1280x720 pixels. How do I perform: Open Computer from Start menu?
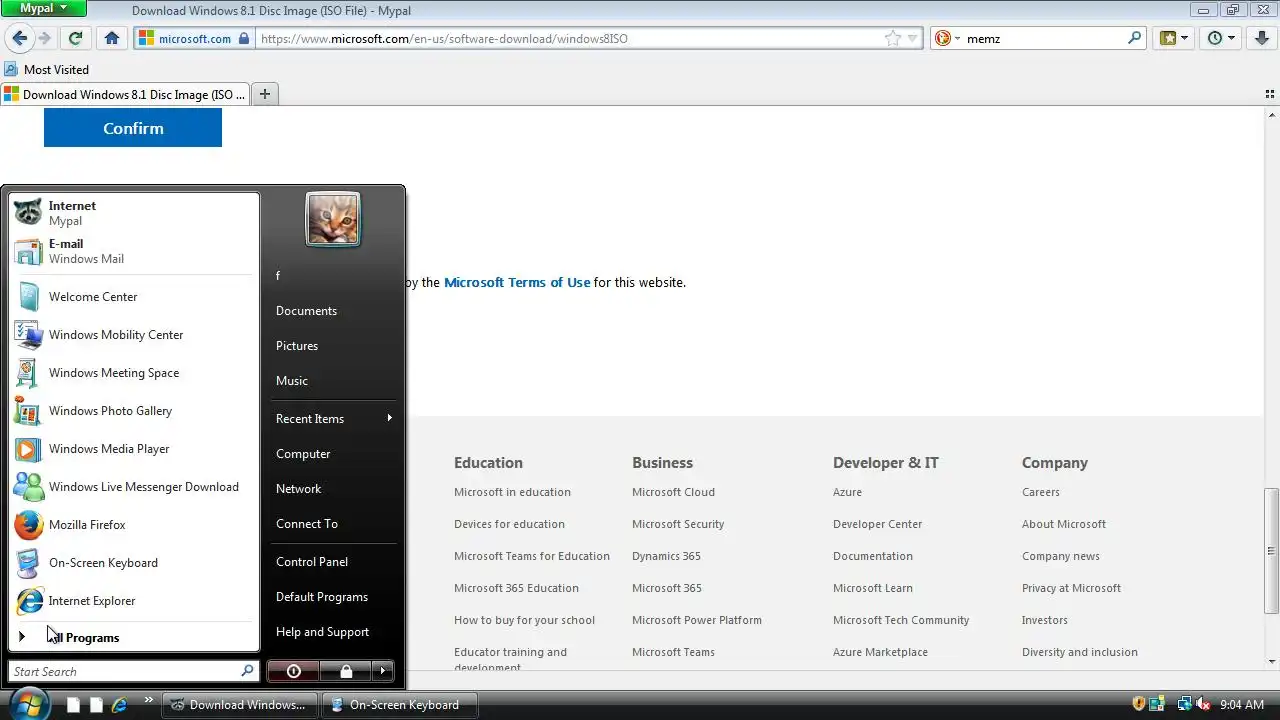[333, 454]
